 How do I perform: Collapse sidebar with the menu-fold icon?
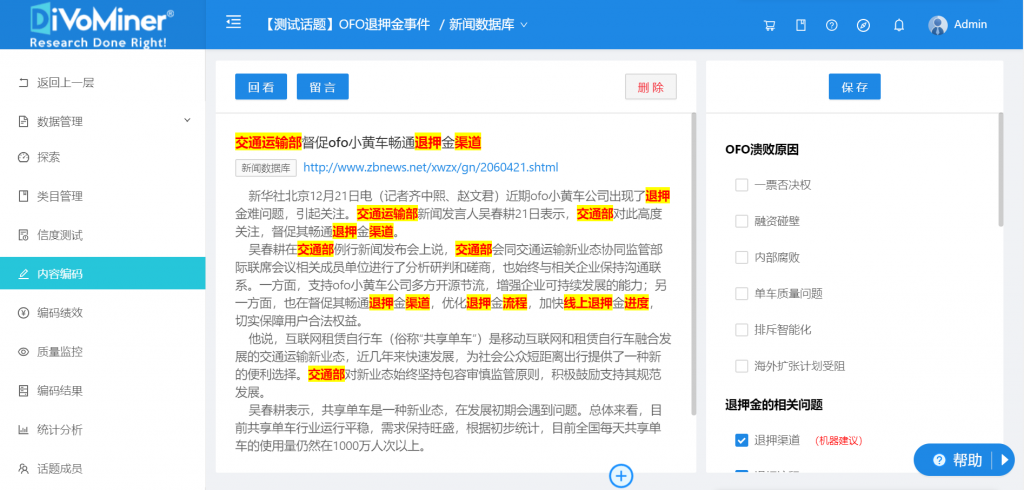click(233, 23)
